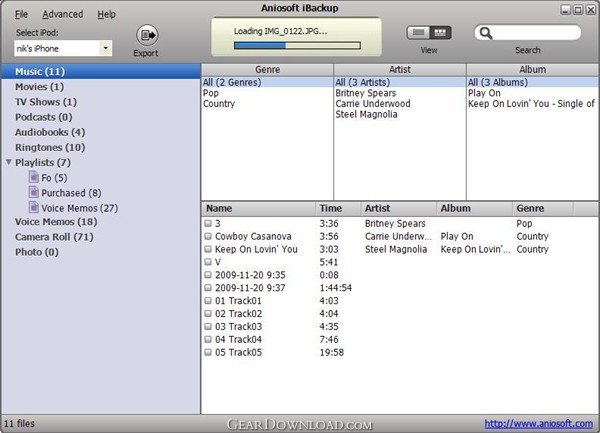The height and width of the screenshot is (433, 600).
Task: Sort by the Time column header
Action: (x=338, y=208)
